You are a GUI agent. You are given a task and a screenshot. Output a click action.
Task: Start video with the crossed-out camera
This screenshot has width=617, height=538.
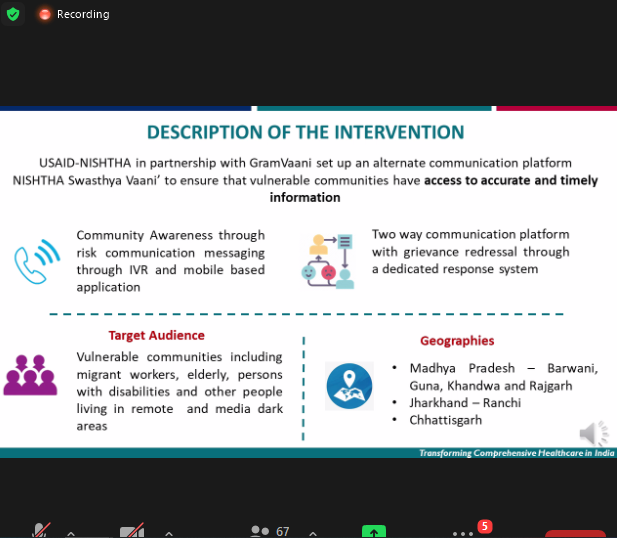(x=132, y=531)
